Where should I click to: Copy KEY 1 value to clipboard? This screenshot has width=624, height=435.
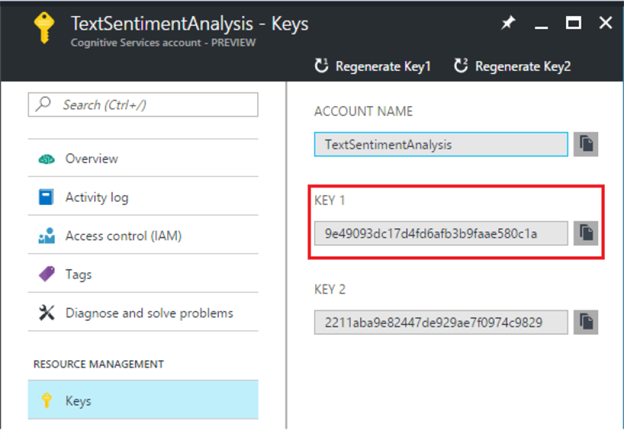pos(585,233)
